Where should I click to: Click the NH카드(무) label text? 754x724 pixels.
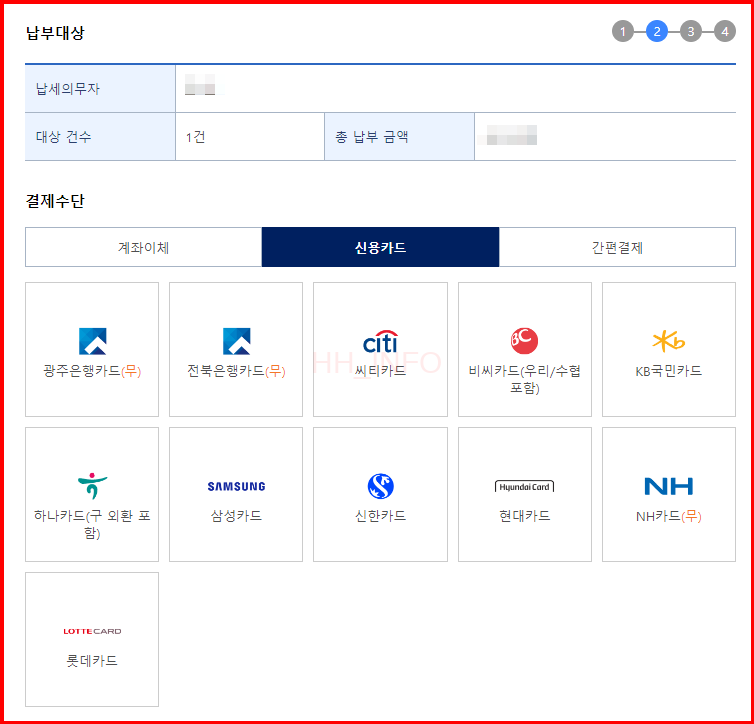[x=668, y=516]
